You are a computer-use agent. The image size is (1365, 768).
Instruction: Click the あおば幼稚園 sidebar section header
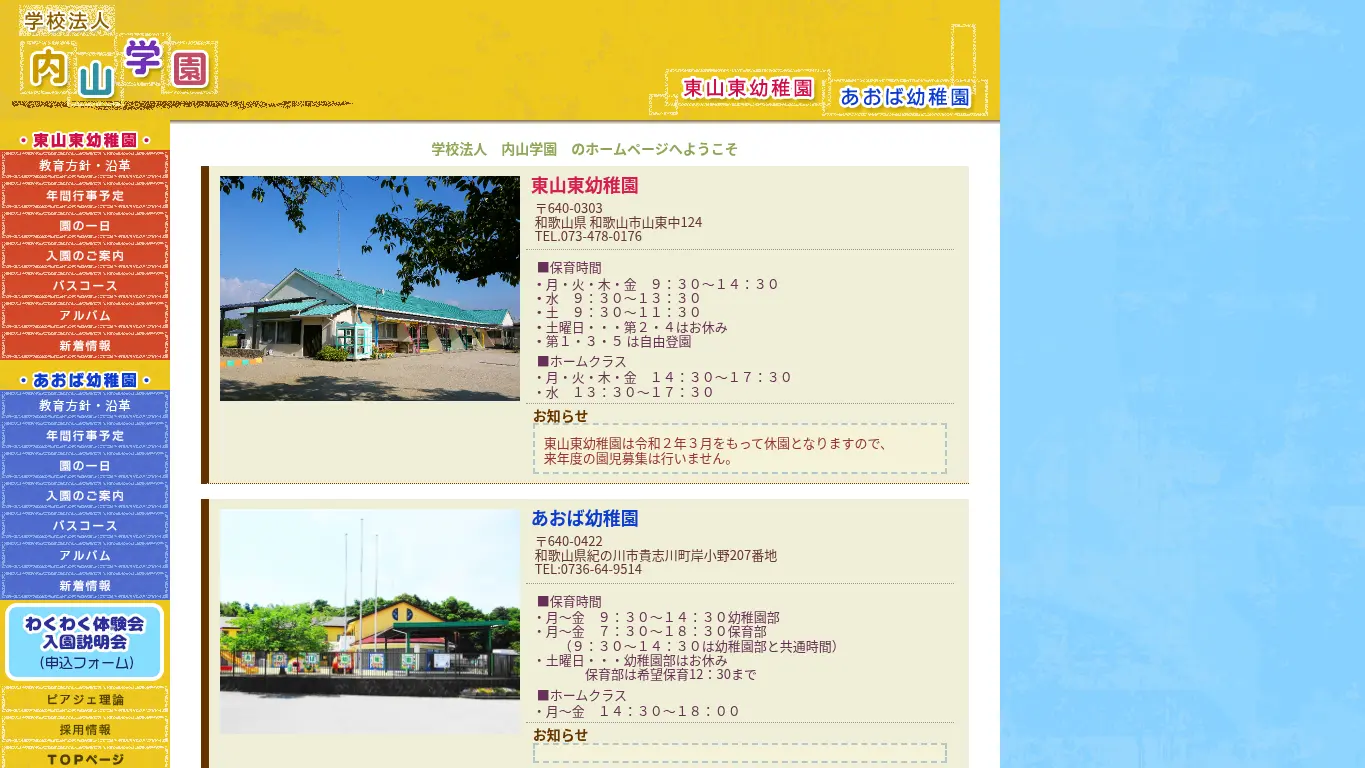coord(85,380)
